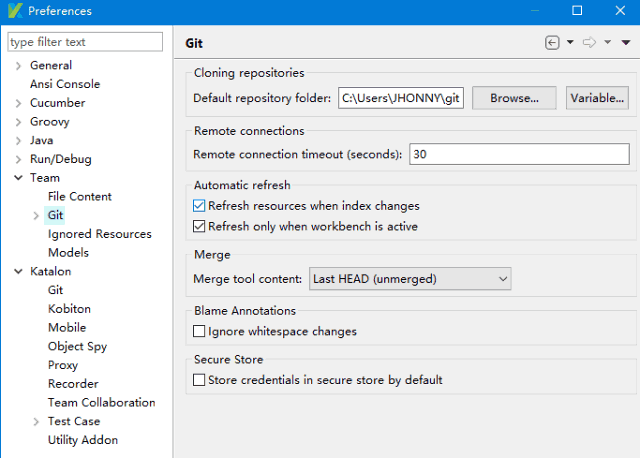This screenshot has width=640, height=458.
Task: Enable Ignore whitespace changes checkbox
Action: [x=199, y=331]
